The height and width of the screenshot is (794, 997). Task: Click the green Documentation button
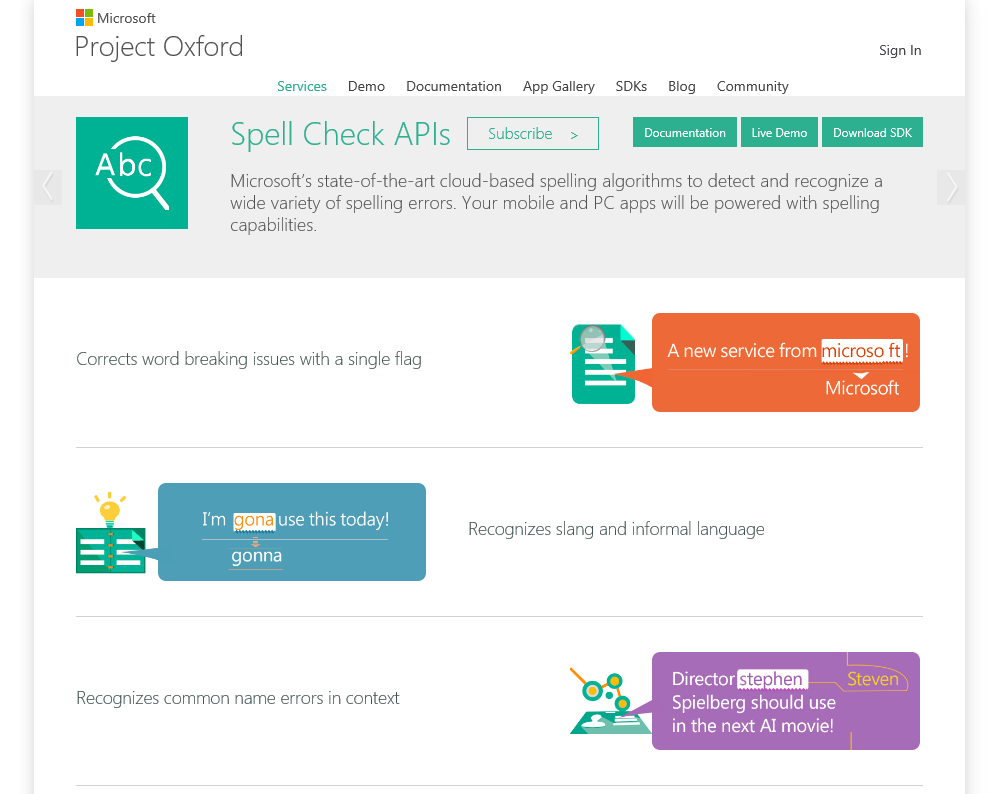point(685,133)
